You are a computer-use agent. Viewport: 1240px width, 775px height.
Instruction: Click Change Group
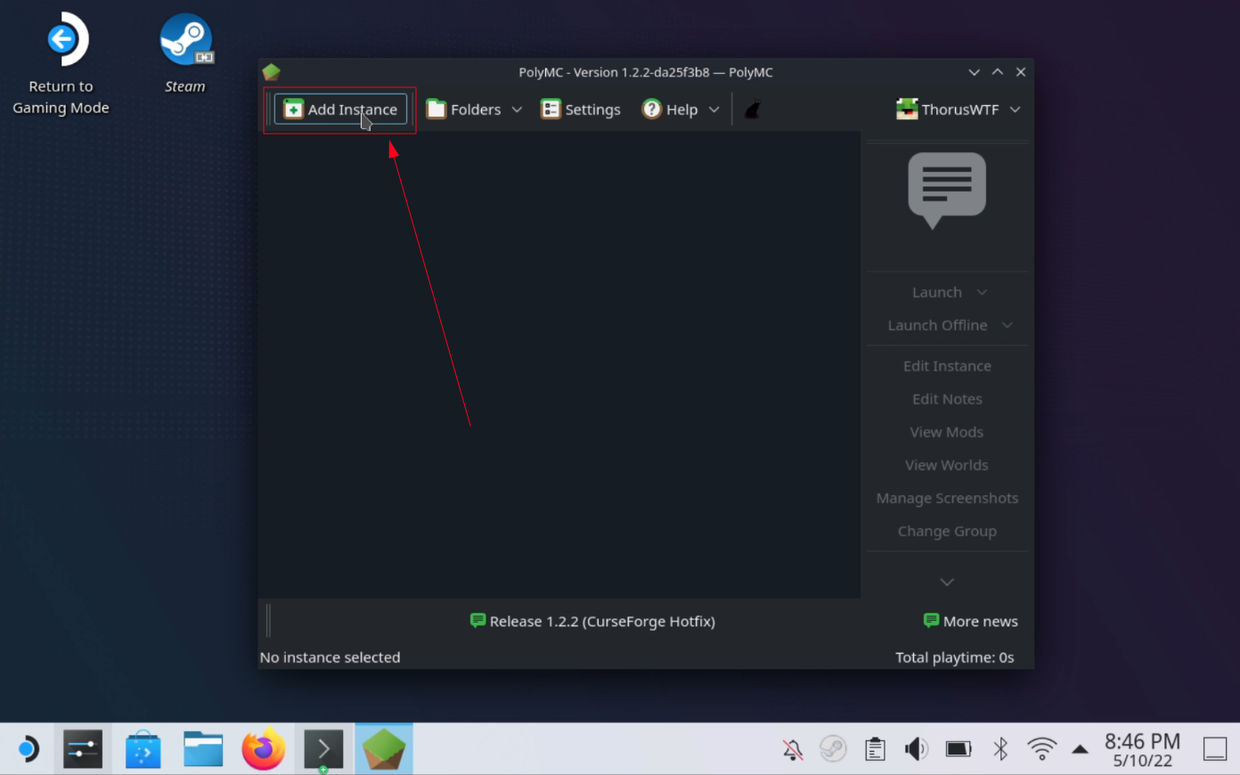click(947, 531)
